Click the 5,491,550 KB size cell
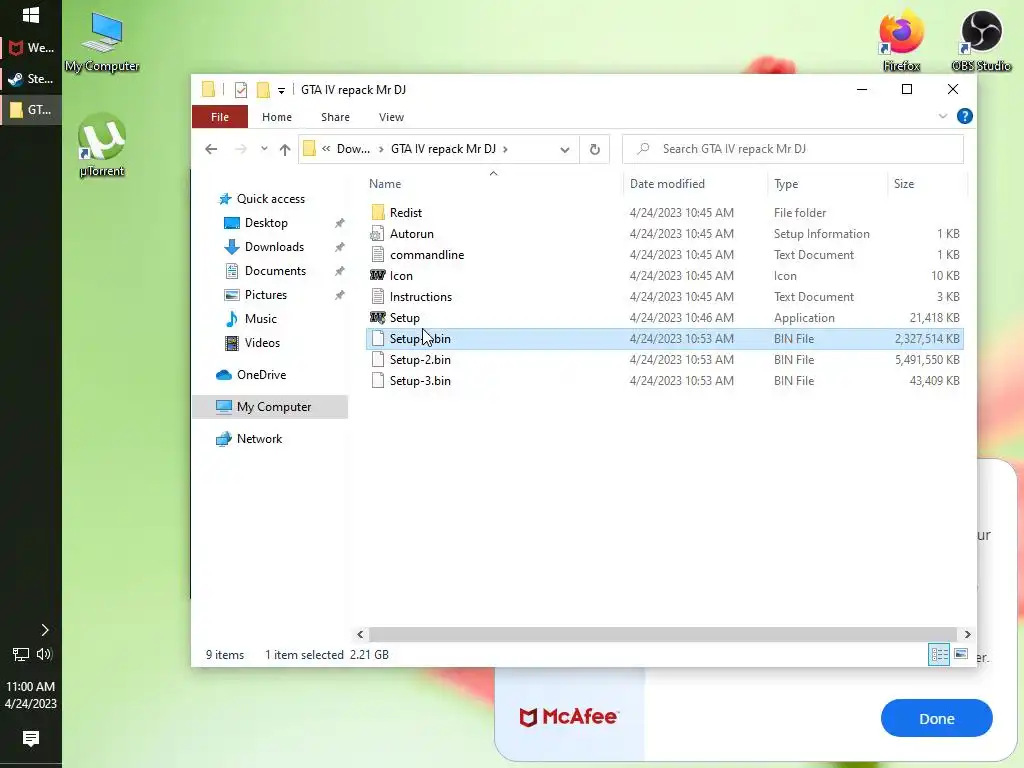 (x=927, y=360)
